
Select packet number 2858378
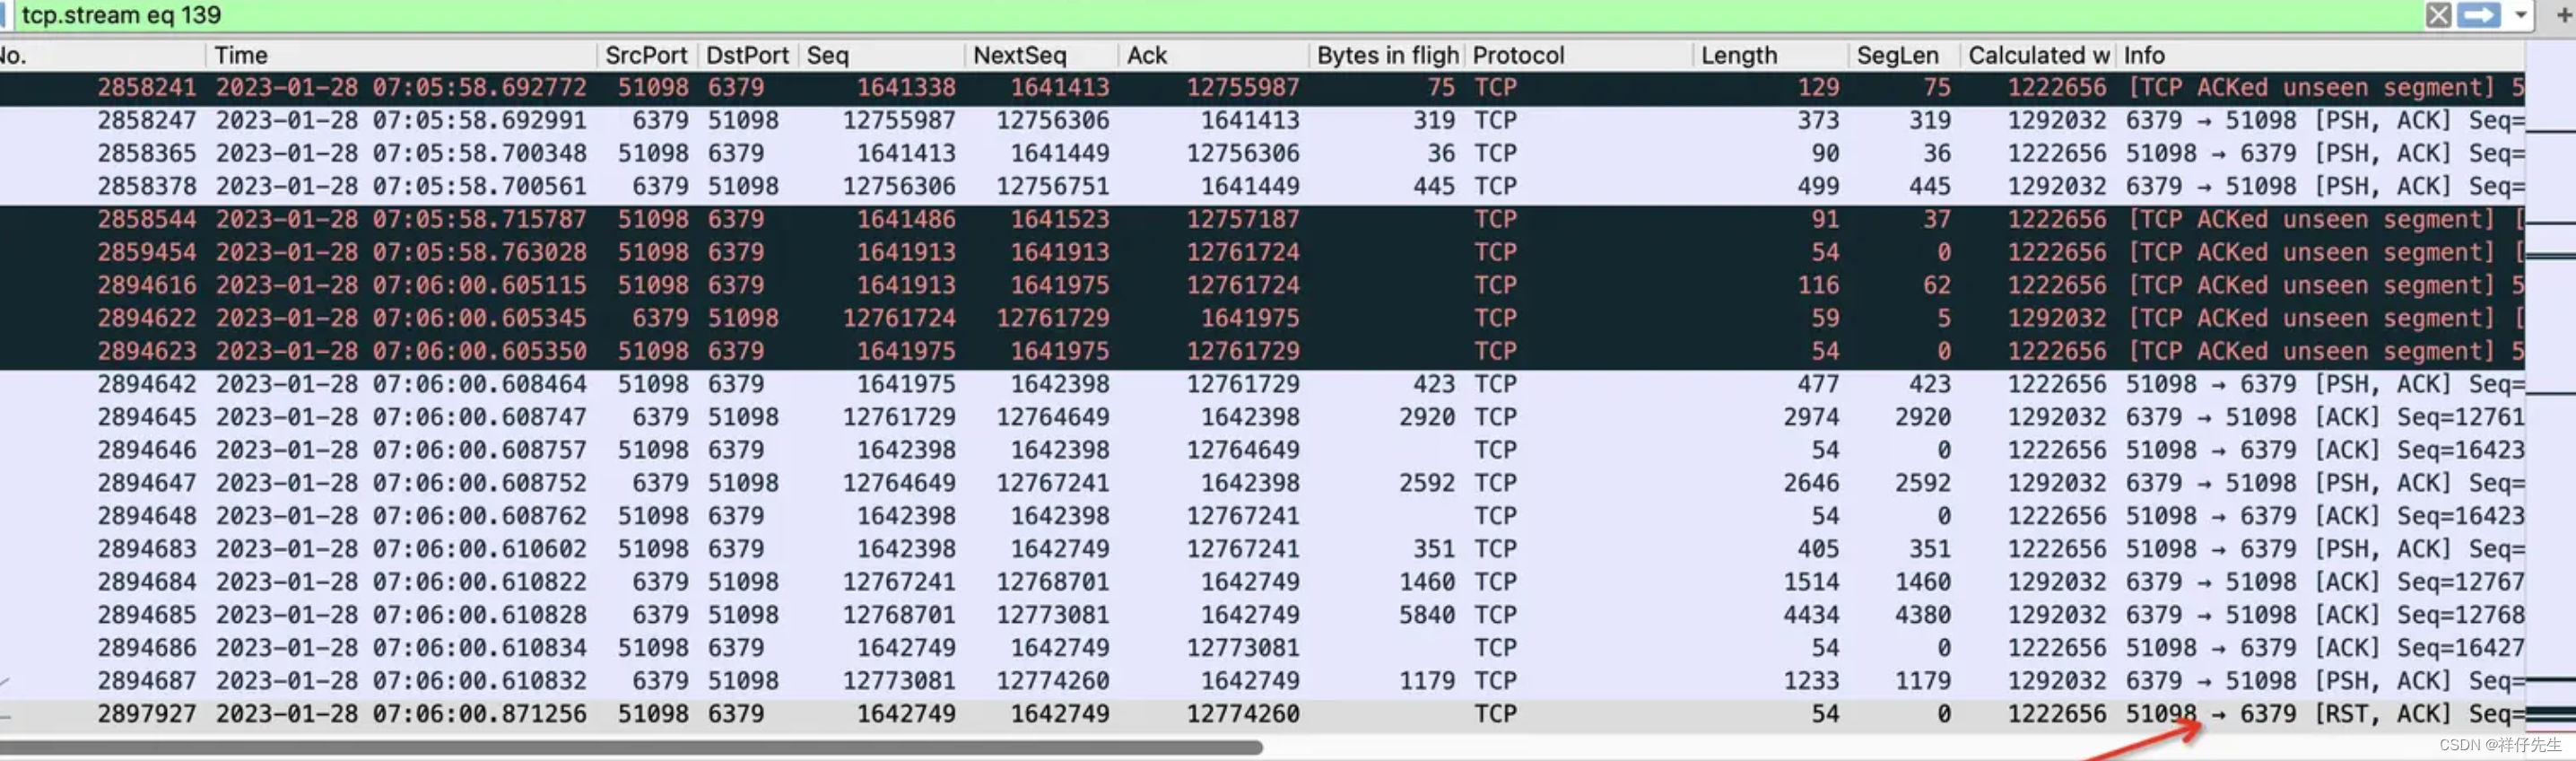point(1262,187)
